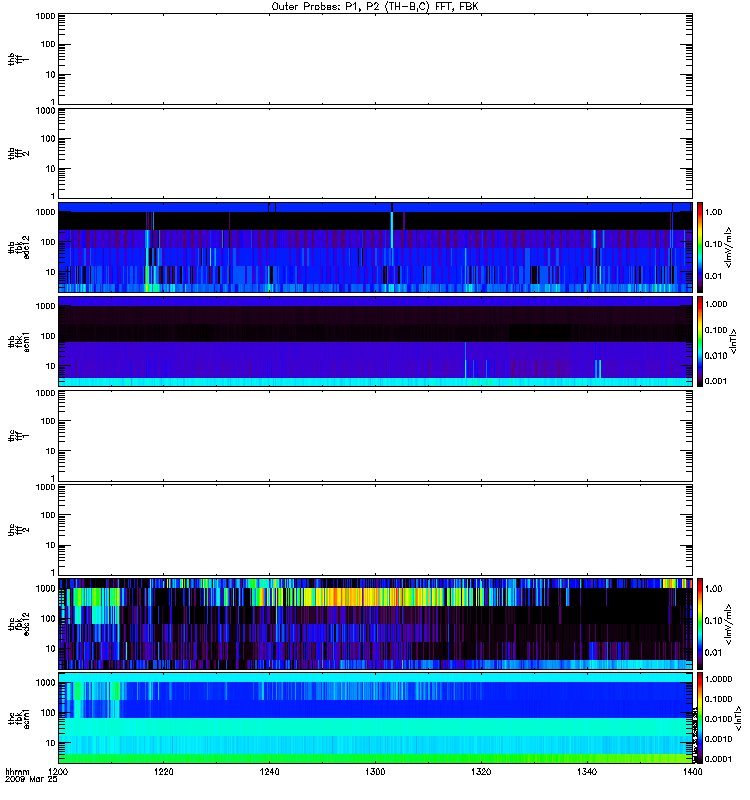Click the "thc fft 2" y-axis label
The height and width of the screenshot is (800, 750).
click(18, 530)
